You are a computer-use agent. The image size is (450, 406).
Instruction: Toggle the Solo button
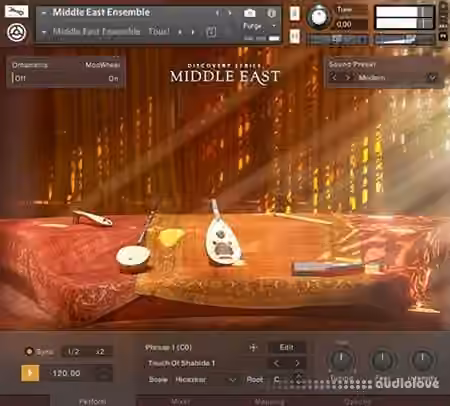(x=295, y=13)
